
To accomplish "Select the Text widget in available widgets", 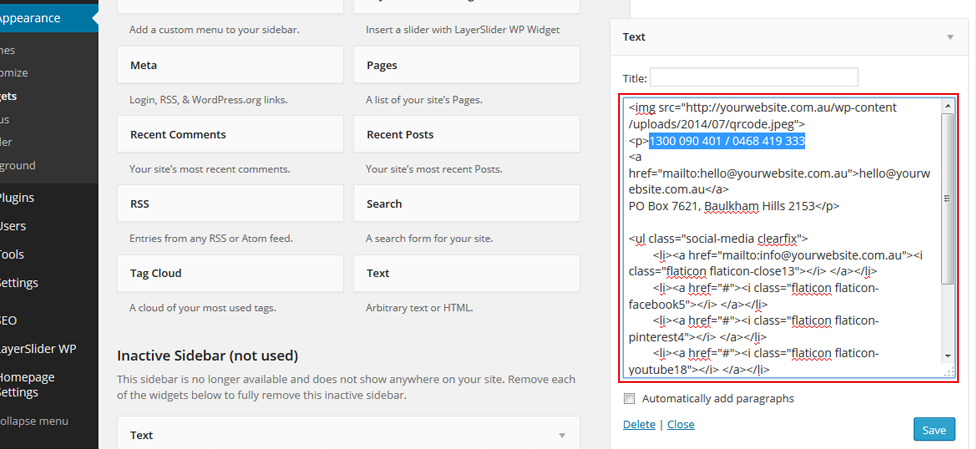I will [x=467, y=273].
